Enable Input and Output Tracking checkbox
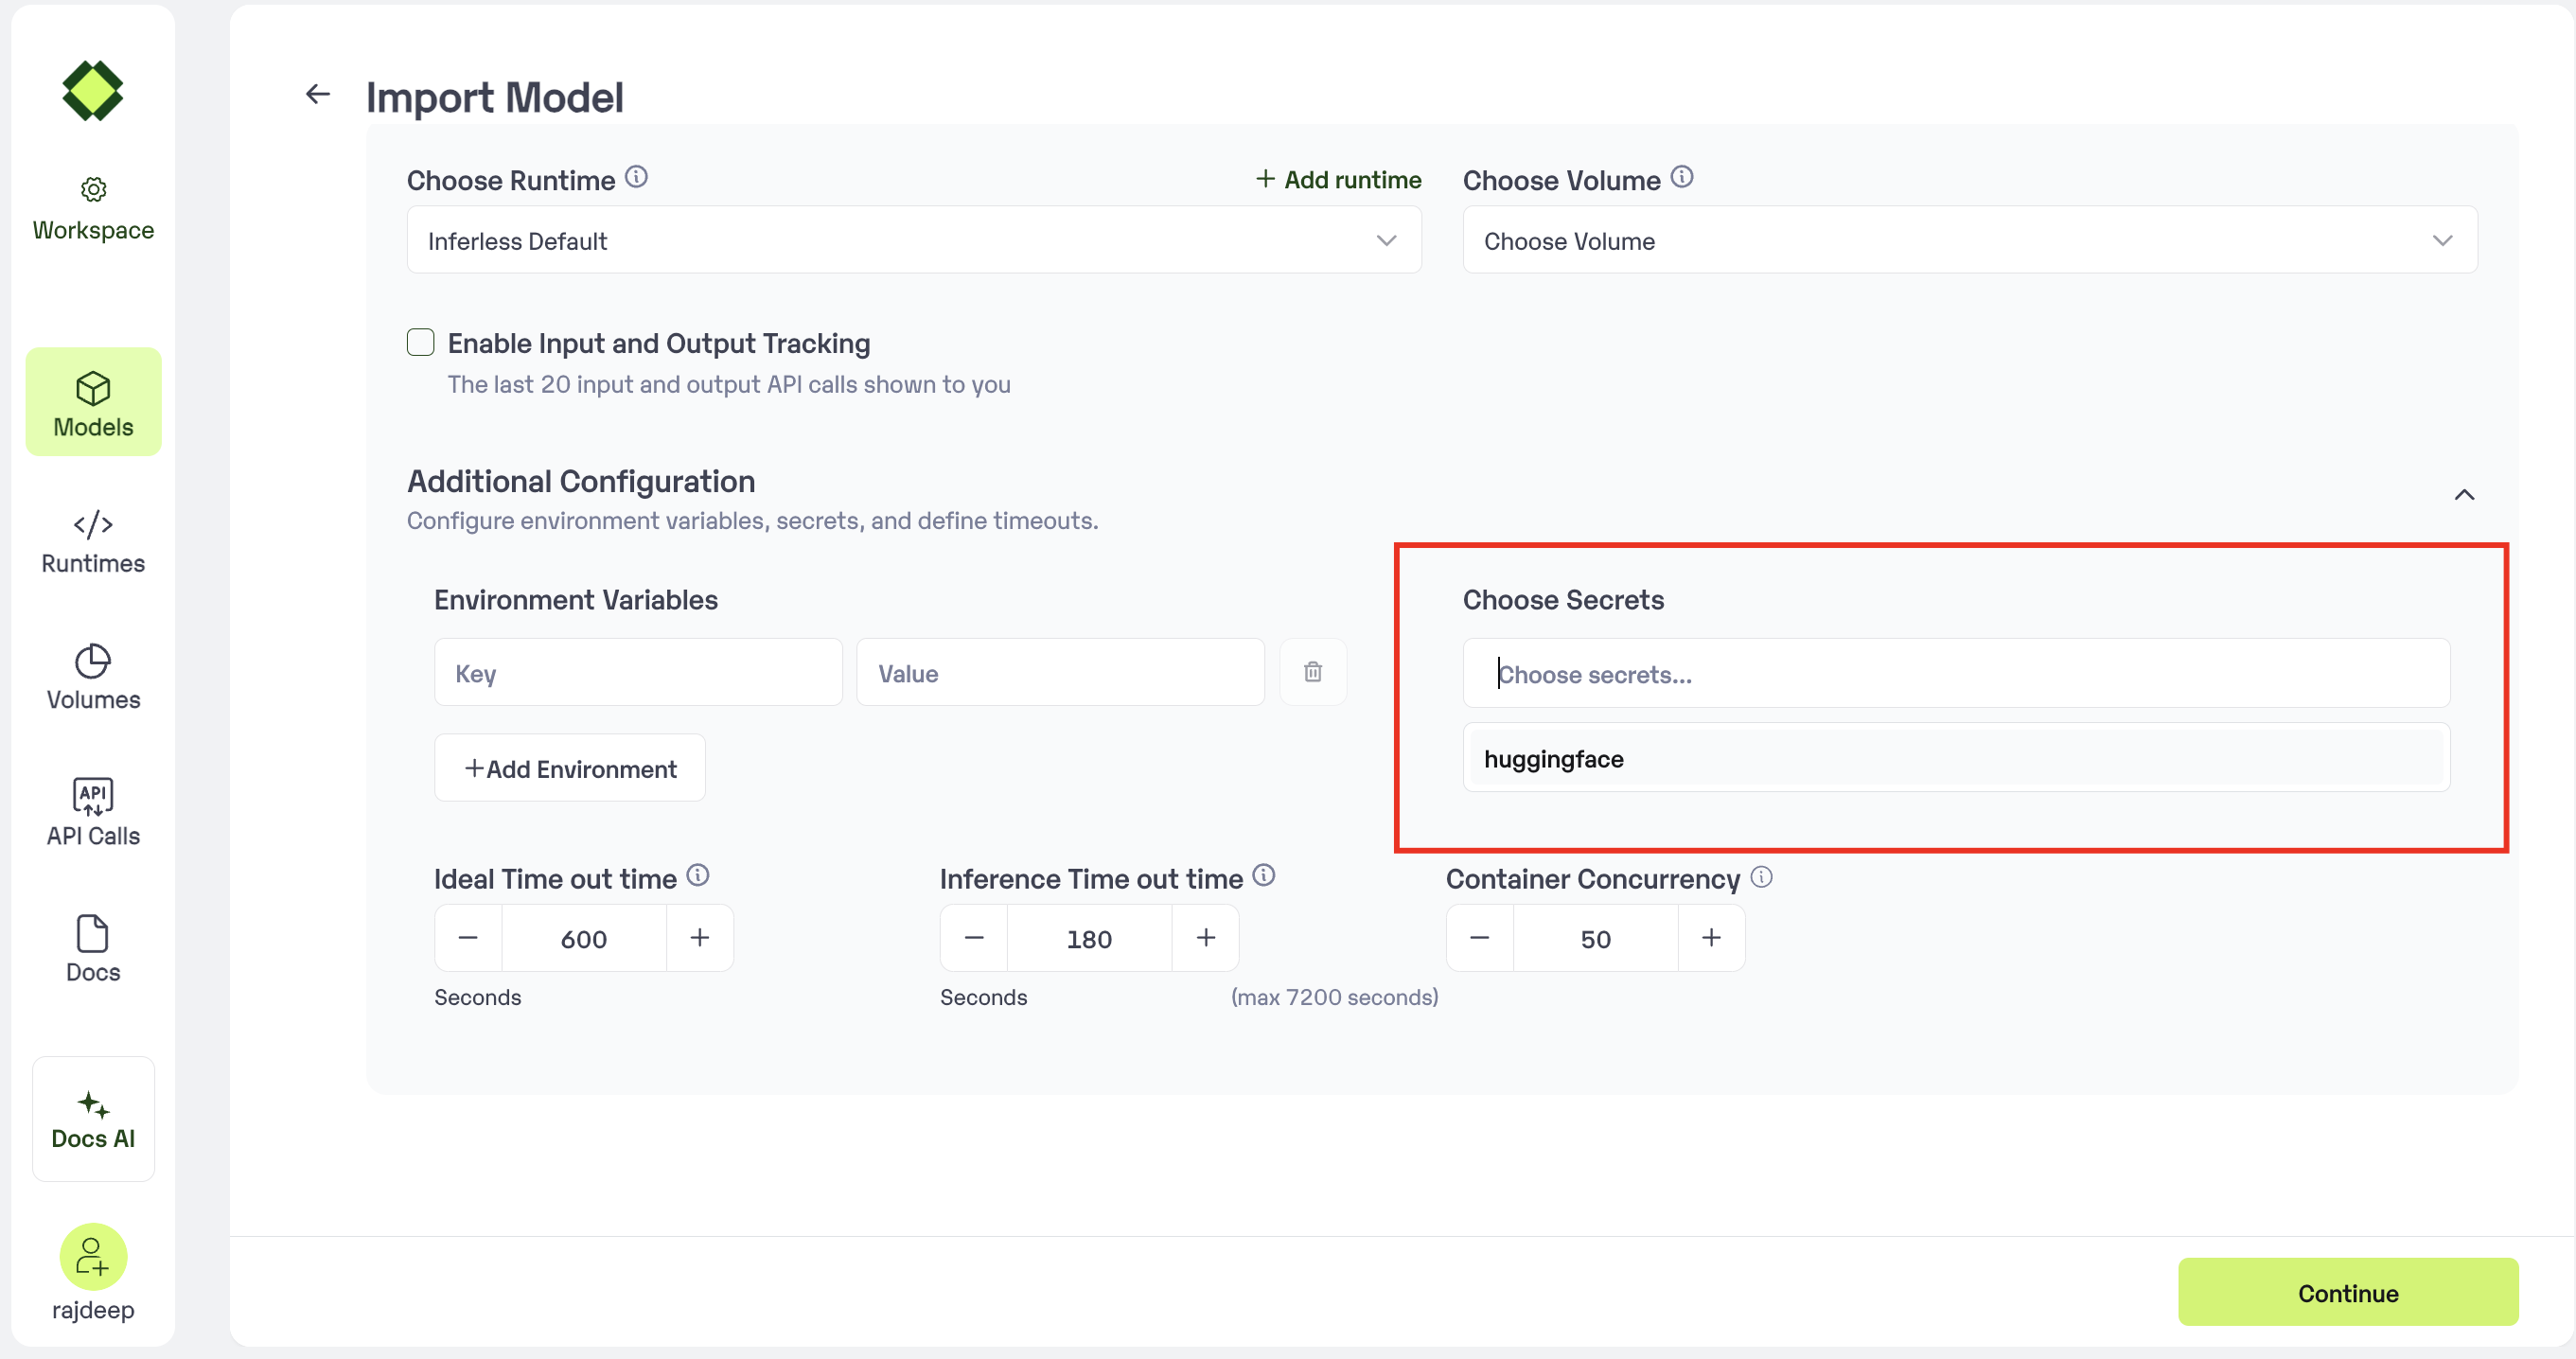Image resolution: width=2576 pixels, height=1359 pixels. tap(421, 342)
